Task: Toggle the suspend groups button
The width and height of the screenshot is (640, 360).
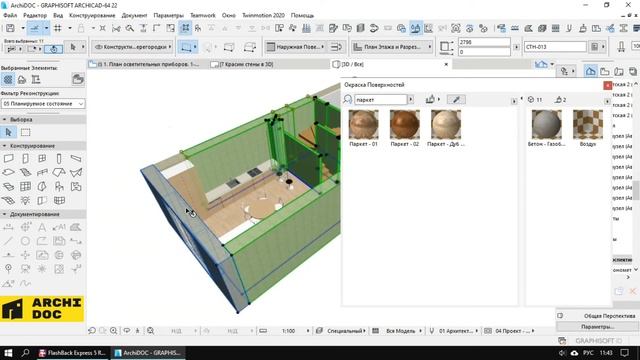Action: coord(185,28)
